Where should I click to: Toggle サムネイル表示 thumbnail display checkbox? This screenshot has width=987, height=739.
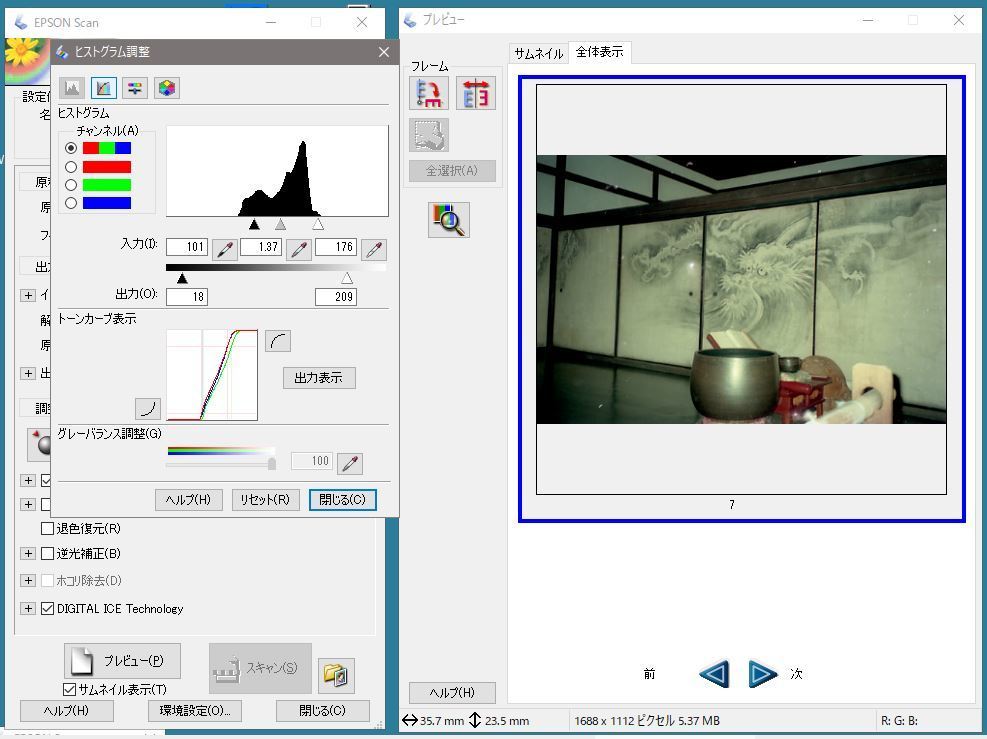(70, 689)
